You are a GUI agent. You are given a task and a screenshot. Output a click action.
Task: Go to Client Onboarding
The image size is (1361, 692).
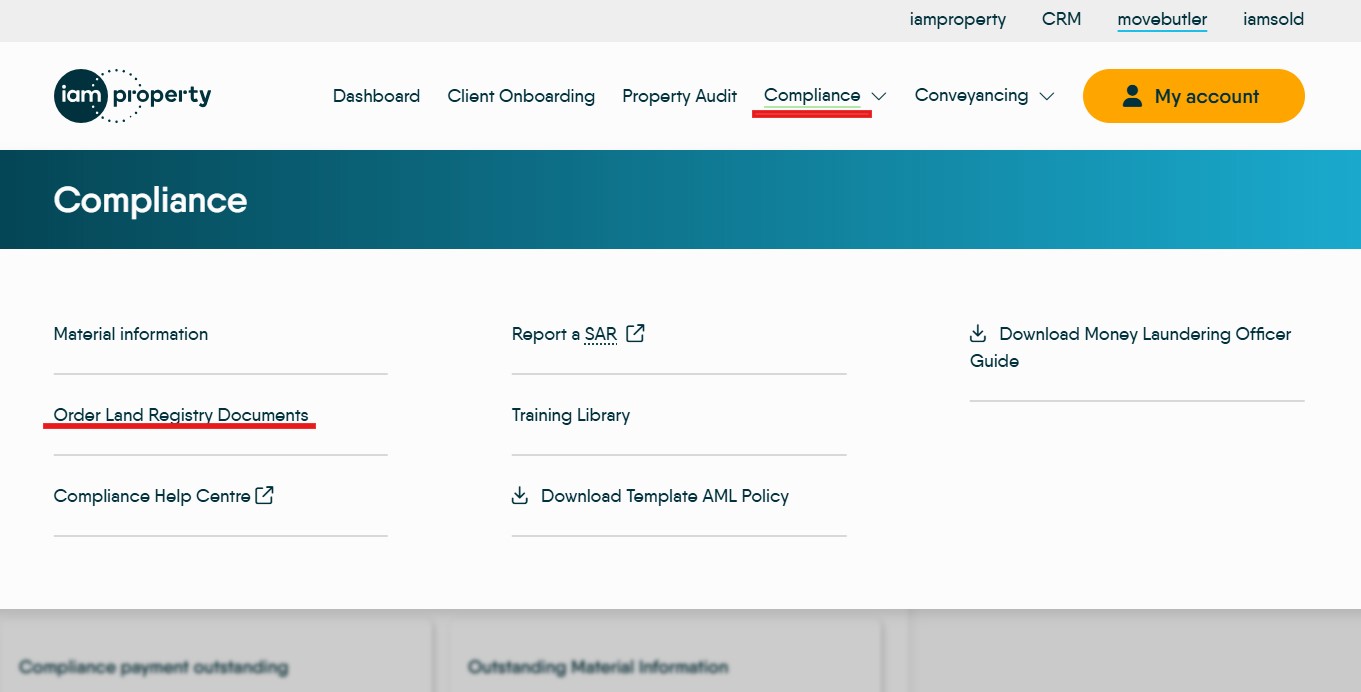click(521, 96)
